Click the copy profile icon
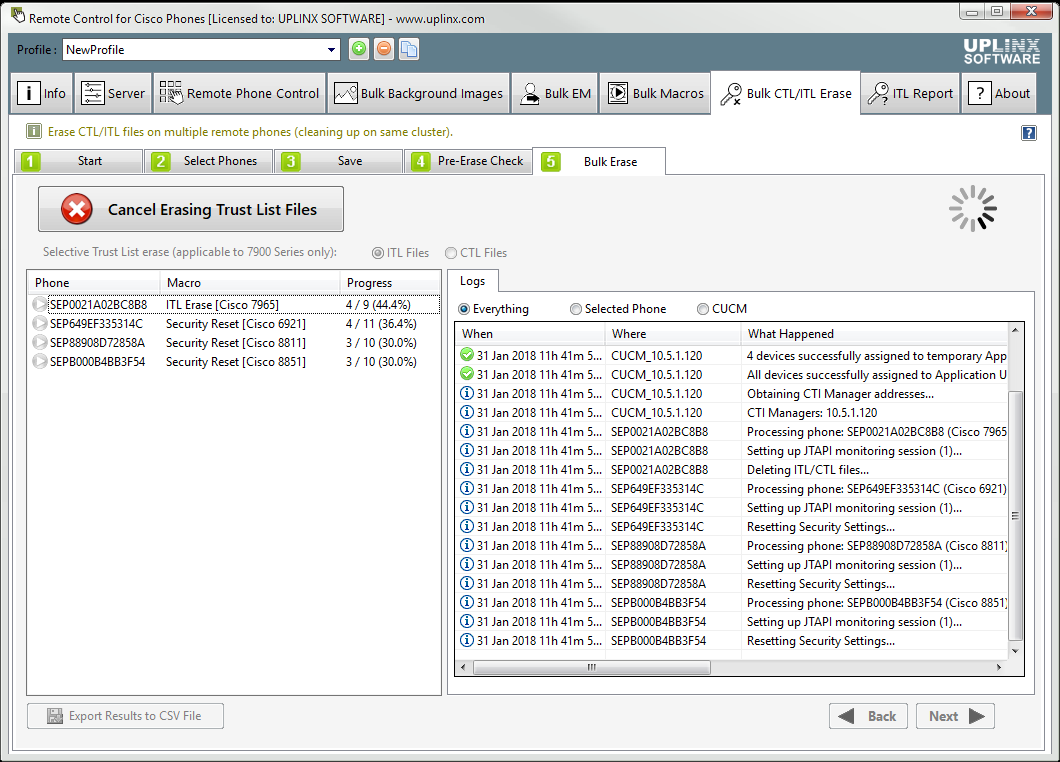 tap(409, 49)
